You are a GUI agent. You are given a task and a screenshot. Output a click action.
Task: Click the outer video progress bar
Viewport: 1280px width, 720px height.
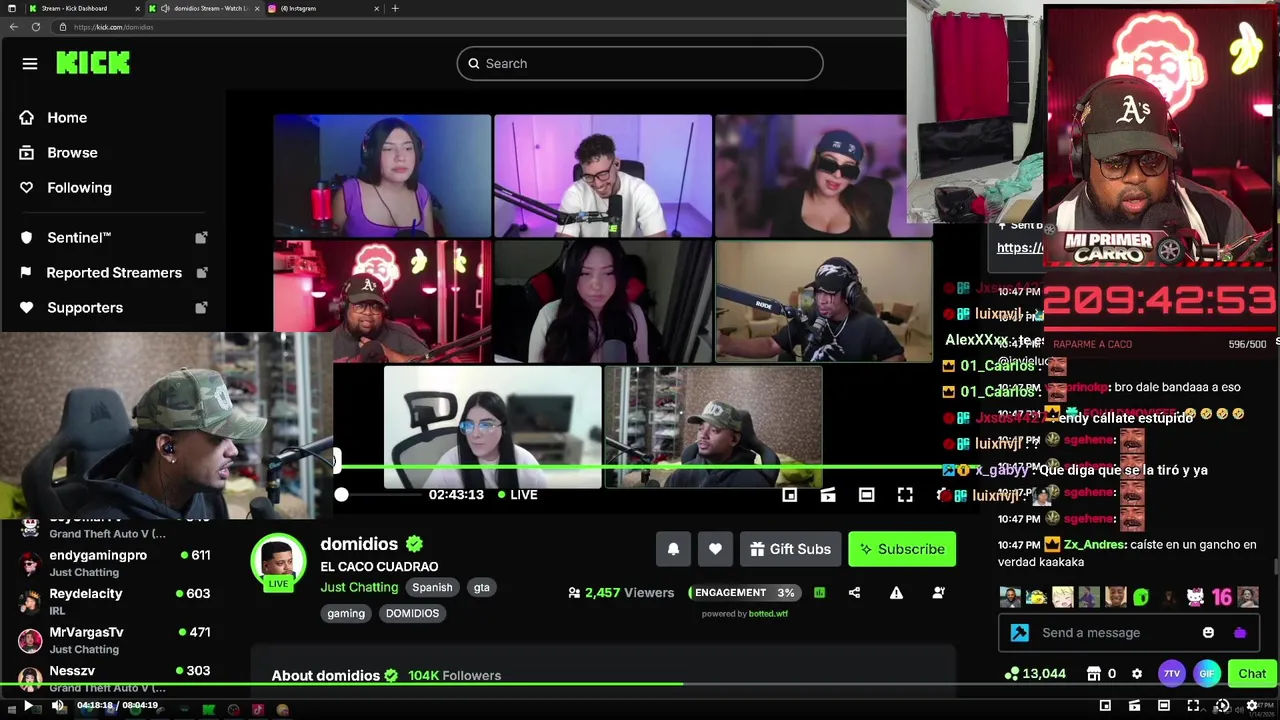(640, 685)
